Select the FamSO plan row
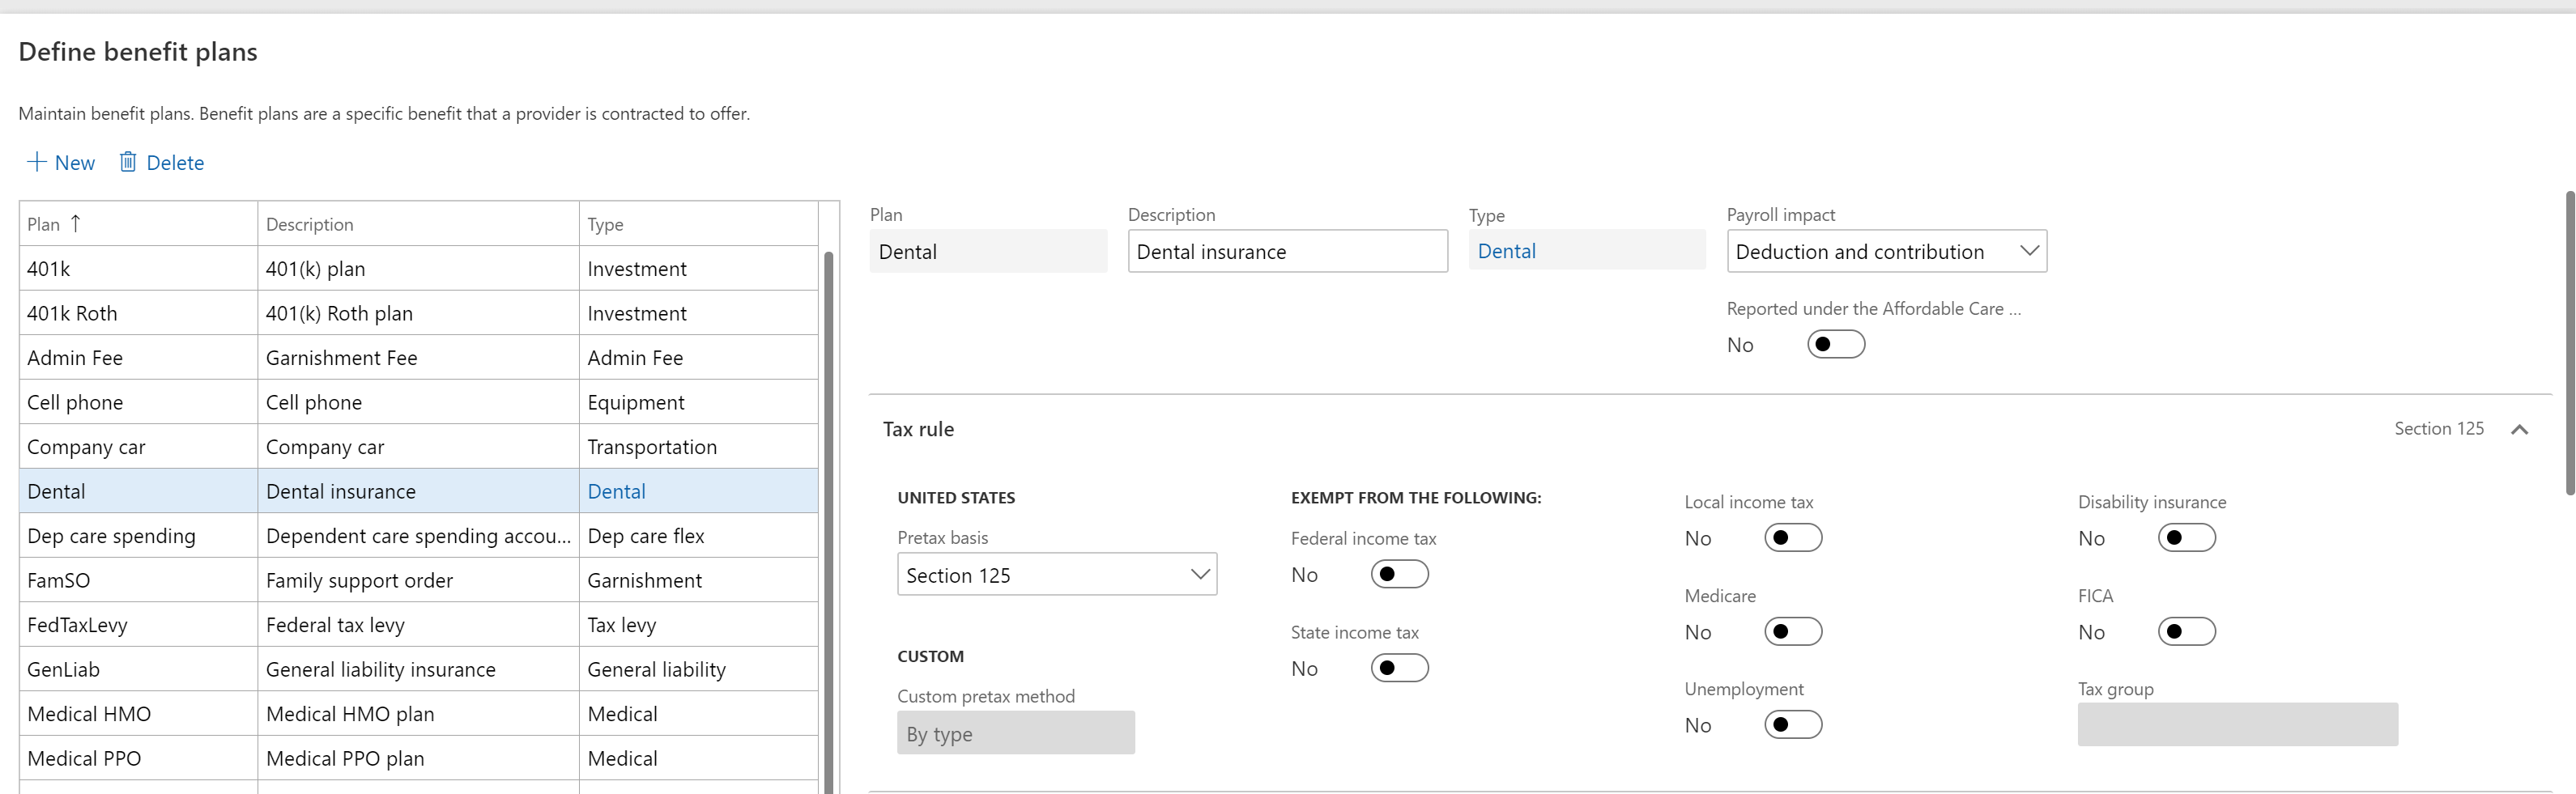The width and height of the screenshot is (2576, 794). [418, 580]
